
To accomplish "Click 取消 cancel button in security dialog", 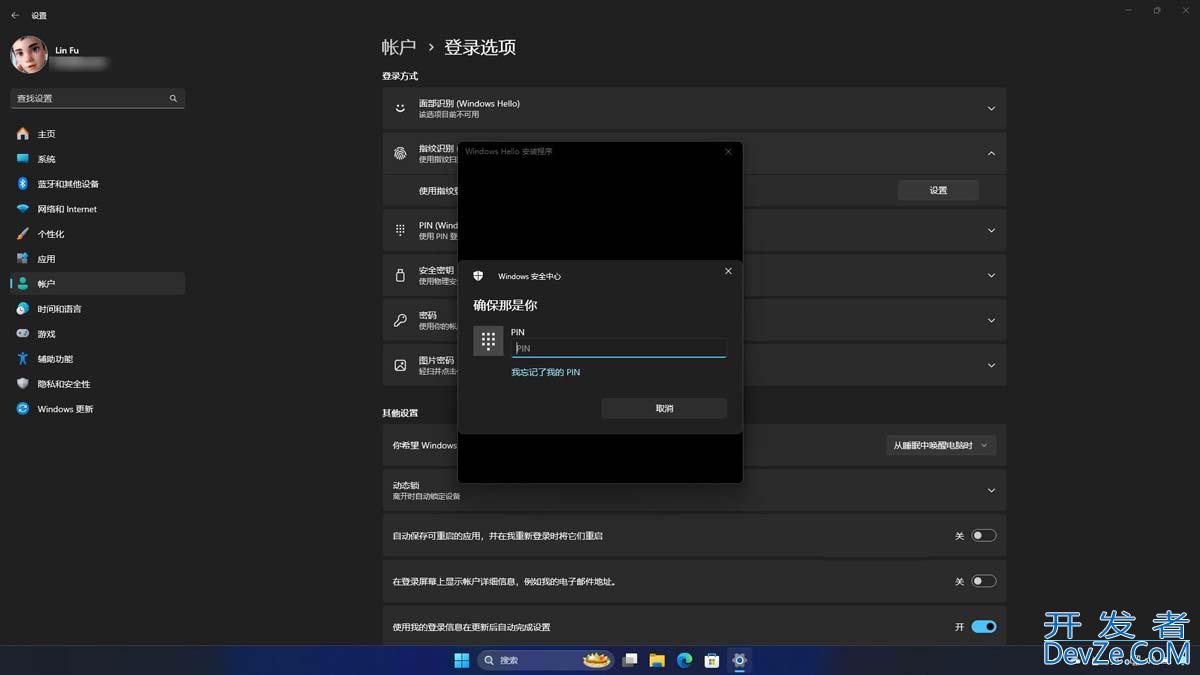I will (664, 408).
